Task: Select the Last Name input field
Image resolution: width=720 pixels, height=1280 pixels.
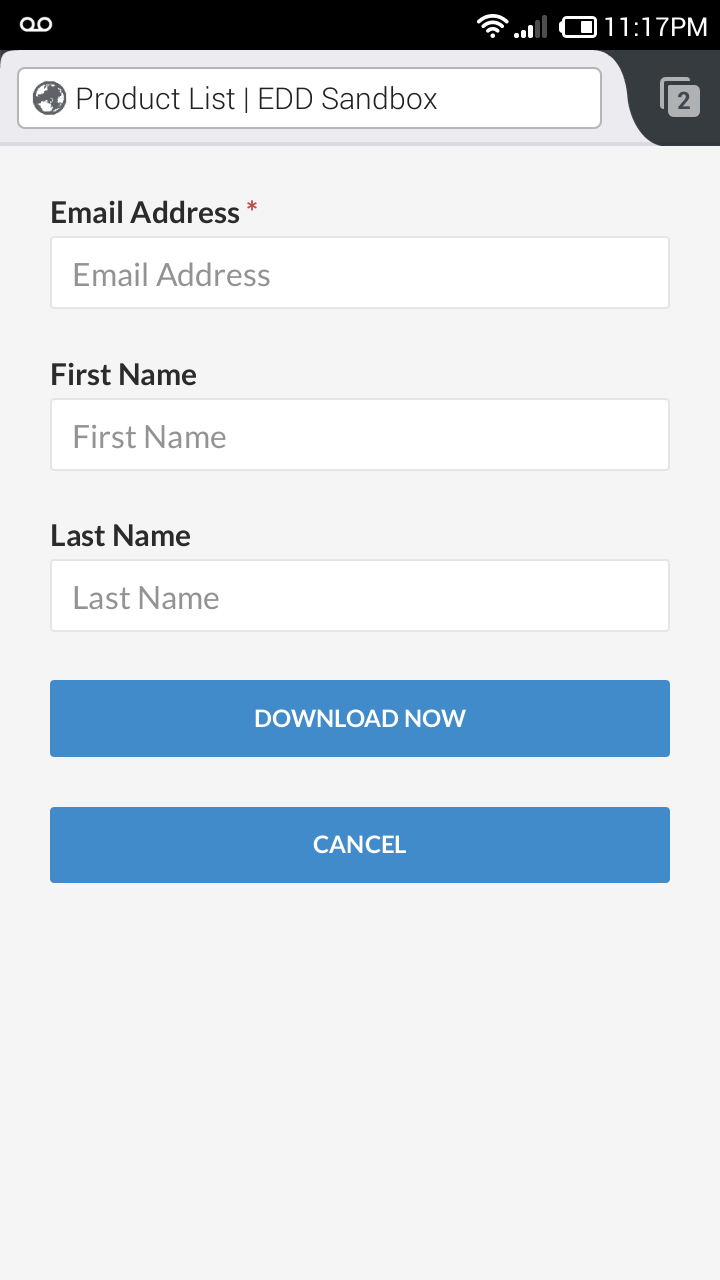Action: point(360,596)
